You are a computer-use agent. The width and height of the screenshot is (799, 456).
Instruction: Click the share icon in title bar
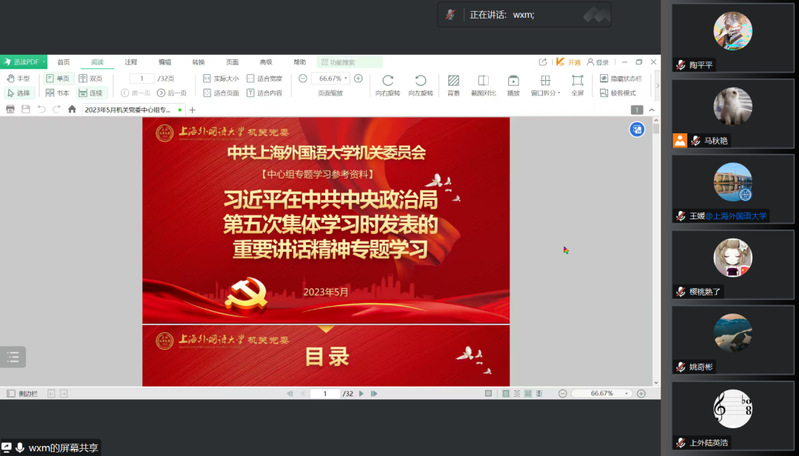click(x=543, y=62)
